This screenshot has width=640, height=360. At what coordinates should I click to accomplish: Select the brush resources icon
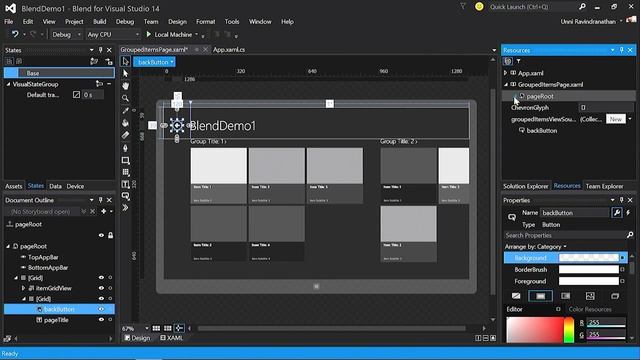[x=615, y=296]
